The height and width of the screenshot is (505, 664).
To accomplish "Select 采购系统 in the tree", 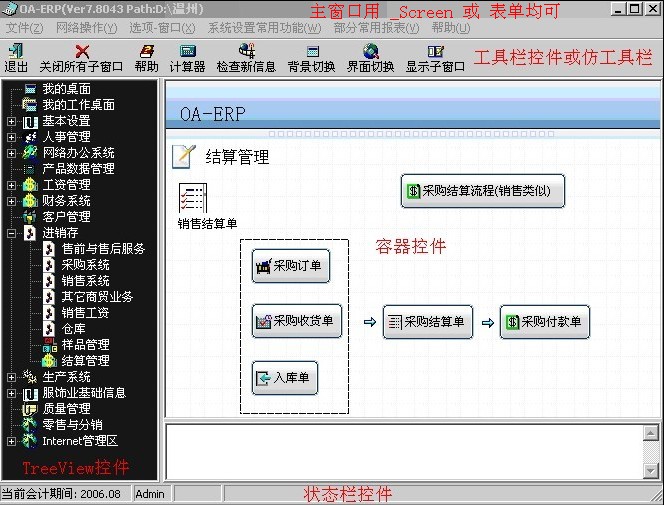I will tap(86, 265).
